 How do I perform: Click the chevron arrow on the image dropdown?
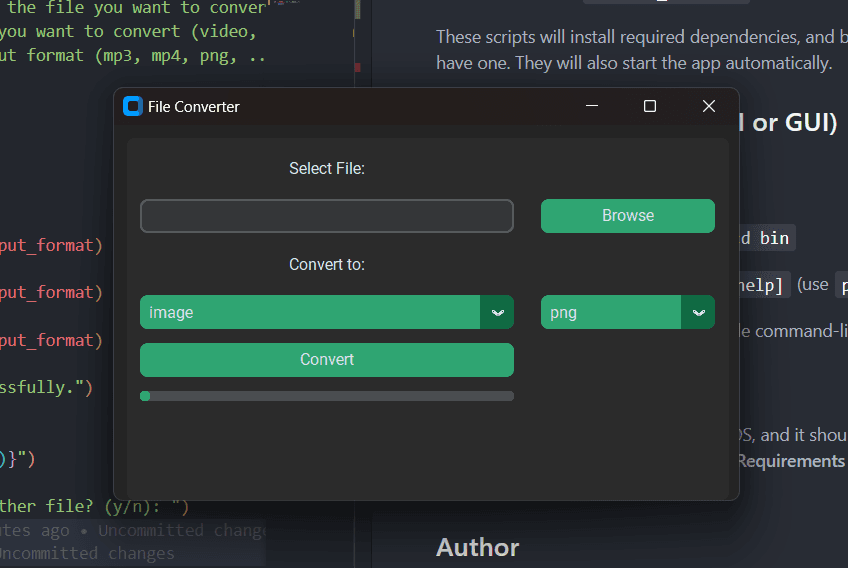[x=497, y=312]
